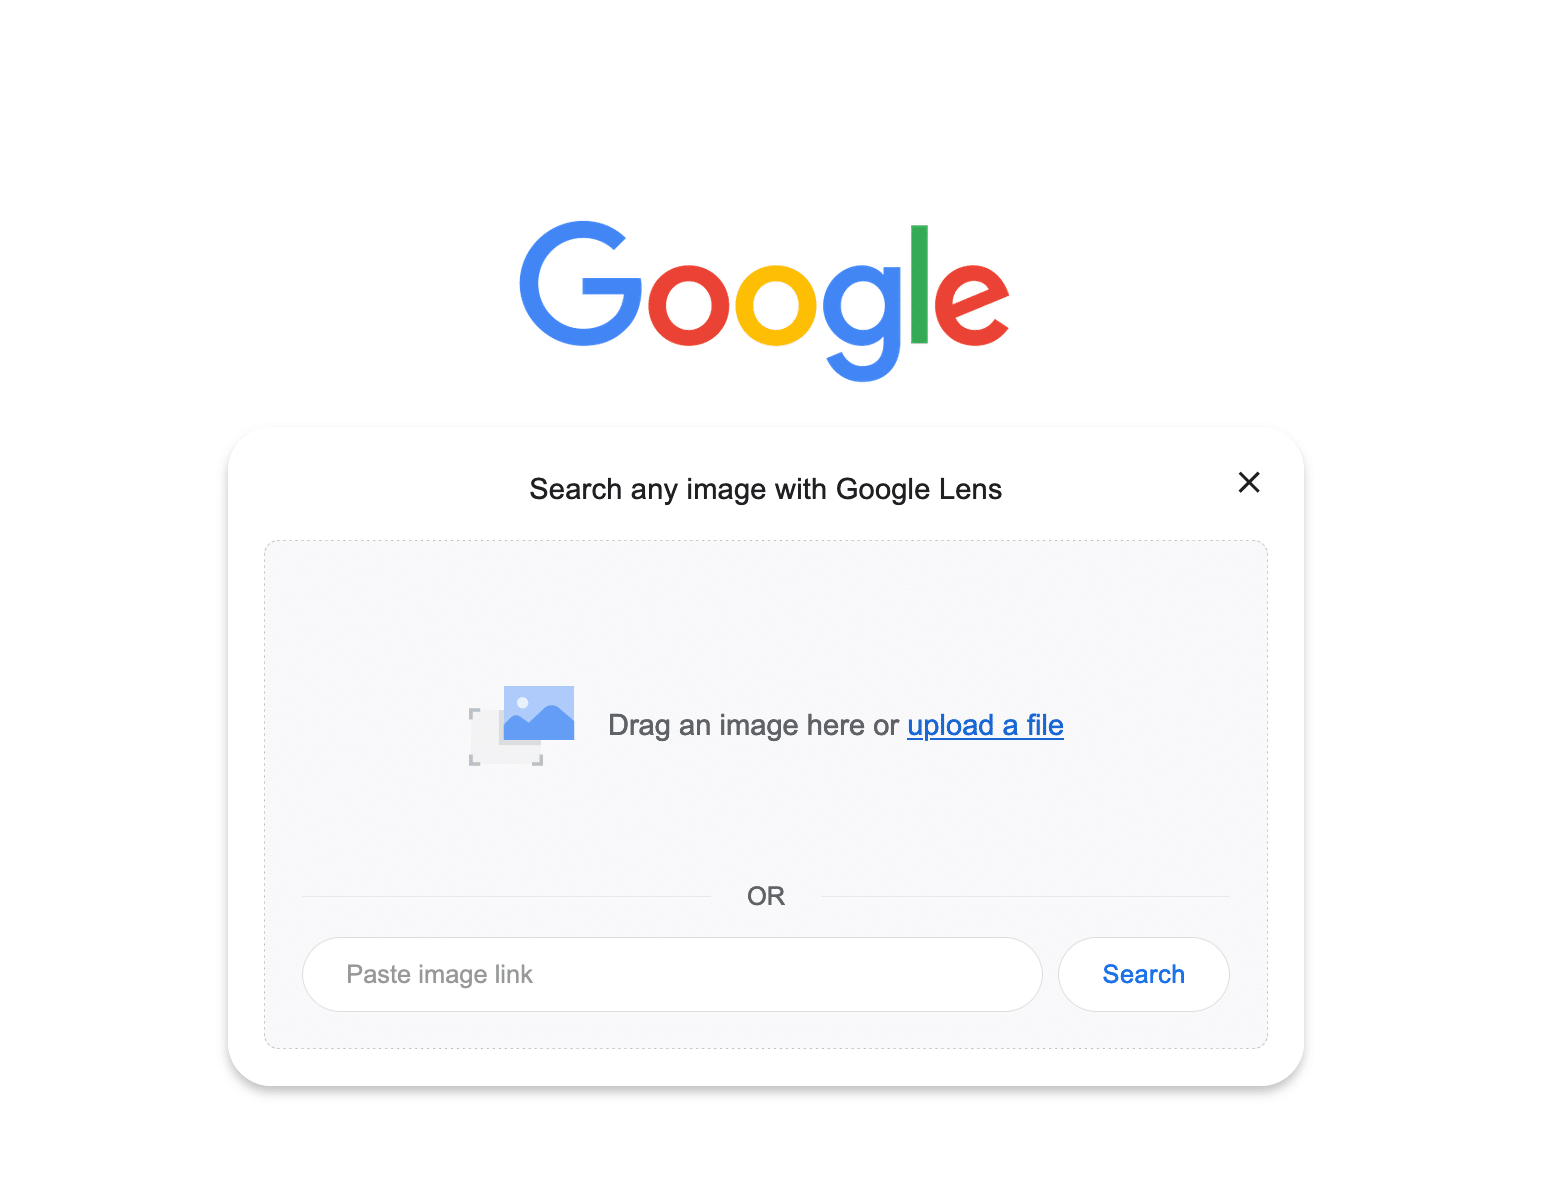
Task: Click the blue capital G in logo
Action: pyautogui.click(x=581, y=284)
